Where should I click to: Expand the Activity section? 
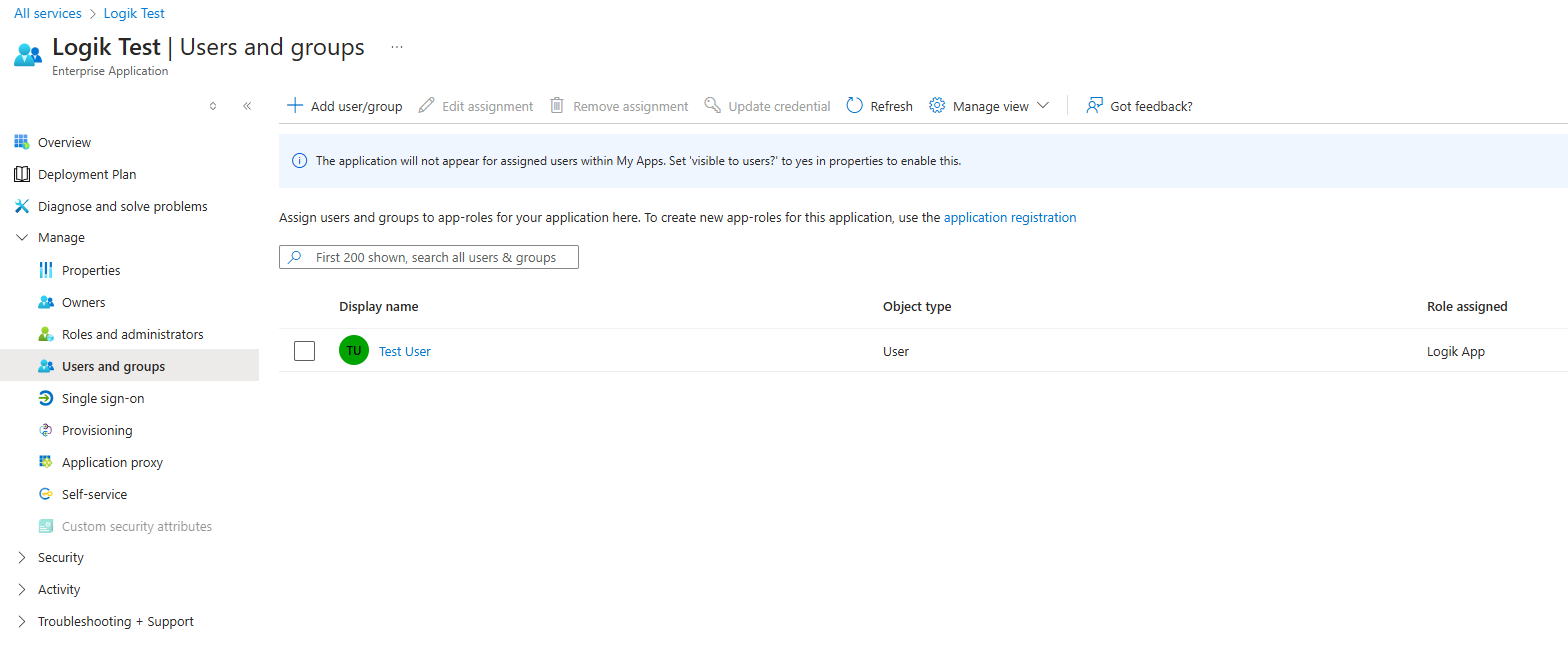pos(22,590)
